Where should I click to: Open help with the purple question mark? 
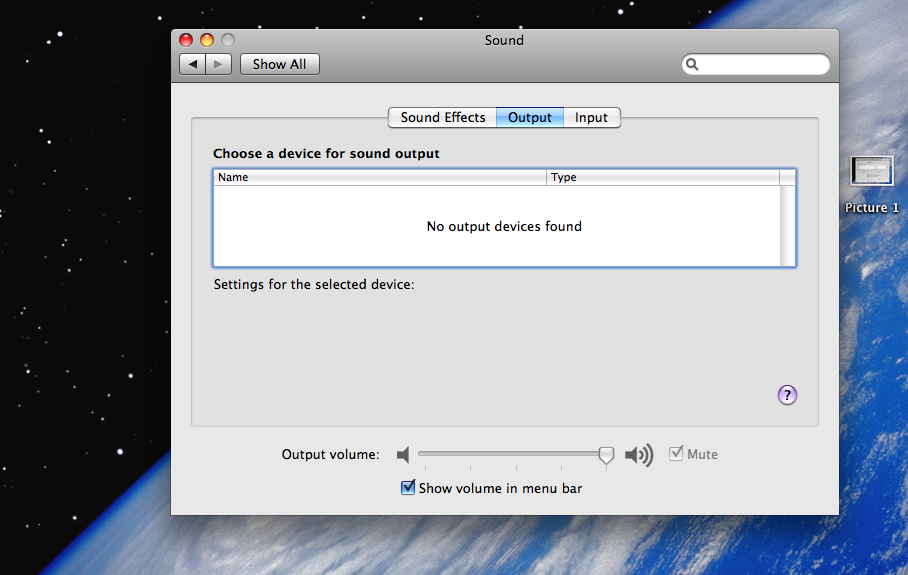pyautogui.click(x=787, y=395)
